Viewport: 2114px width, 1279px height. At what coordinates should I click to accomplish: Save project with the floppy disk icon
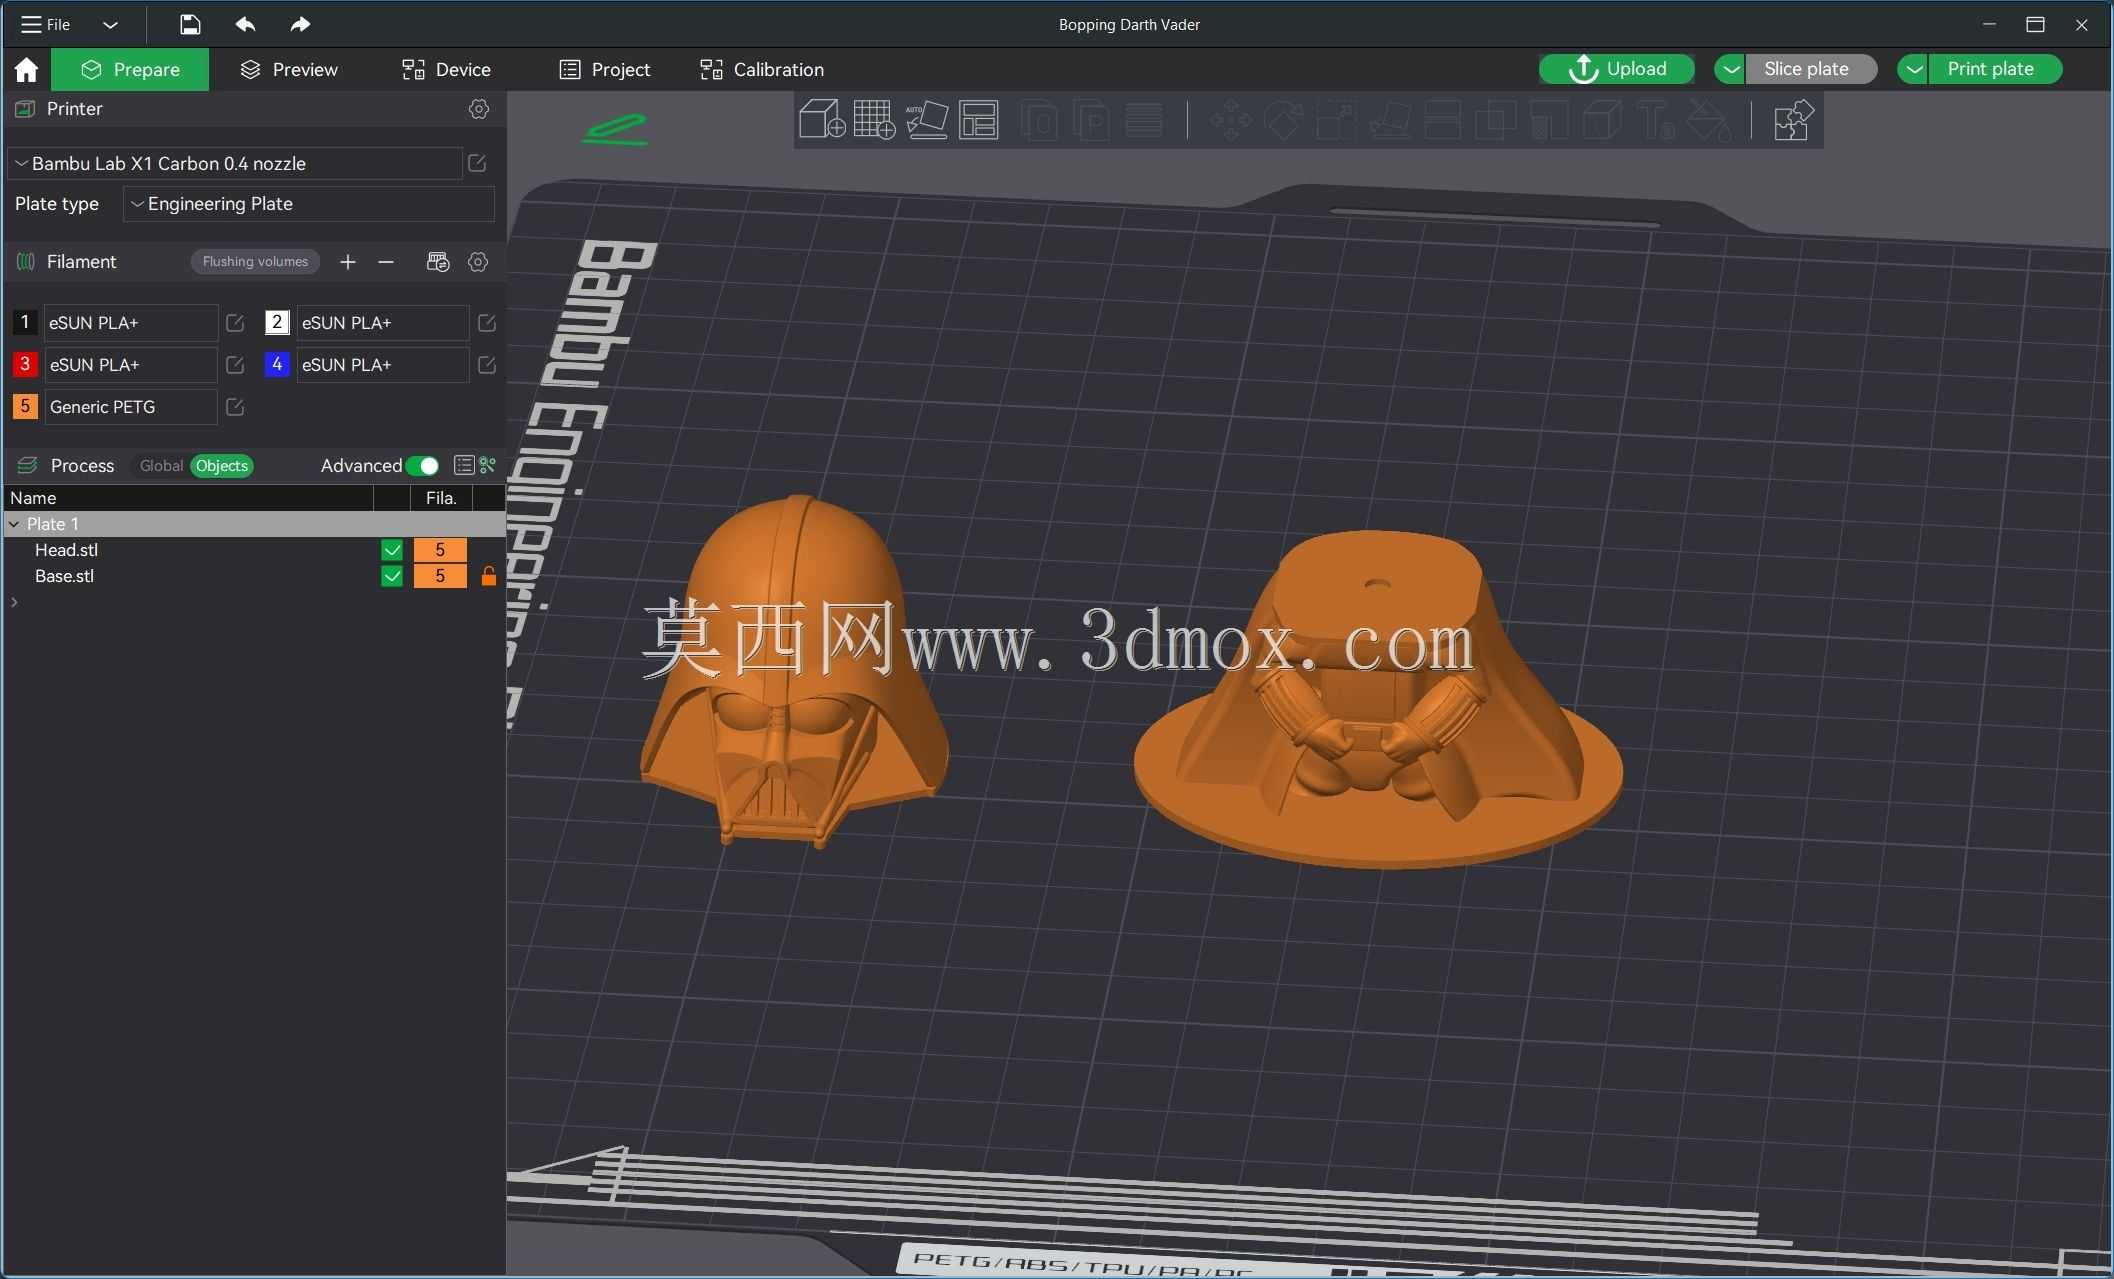[x=190, y=24]
